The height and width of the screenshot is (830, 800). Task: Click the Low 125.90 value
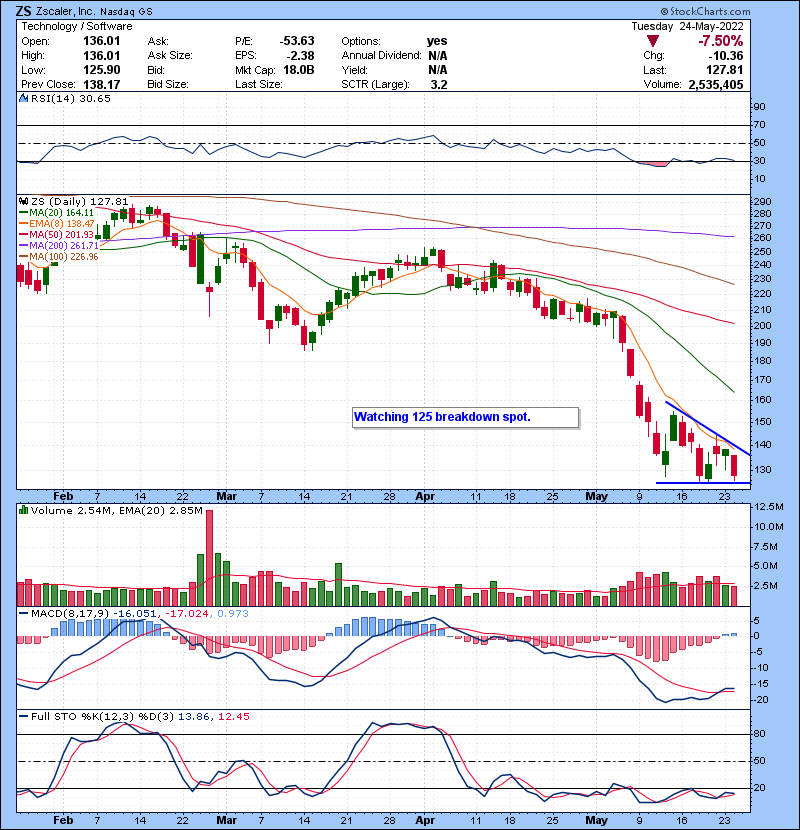[x=102, y=70]
